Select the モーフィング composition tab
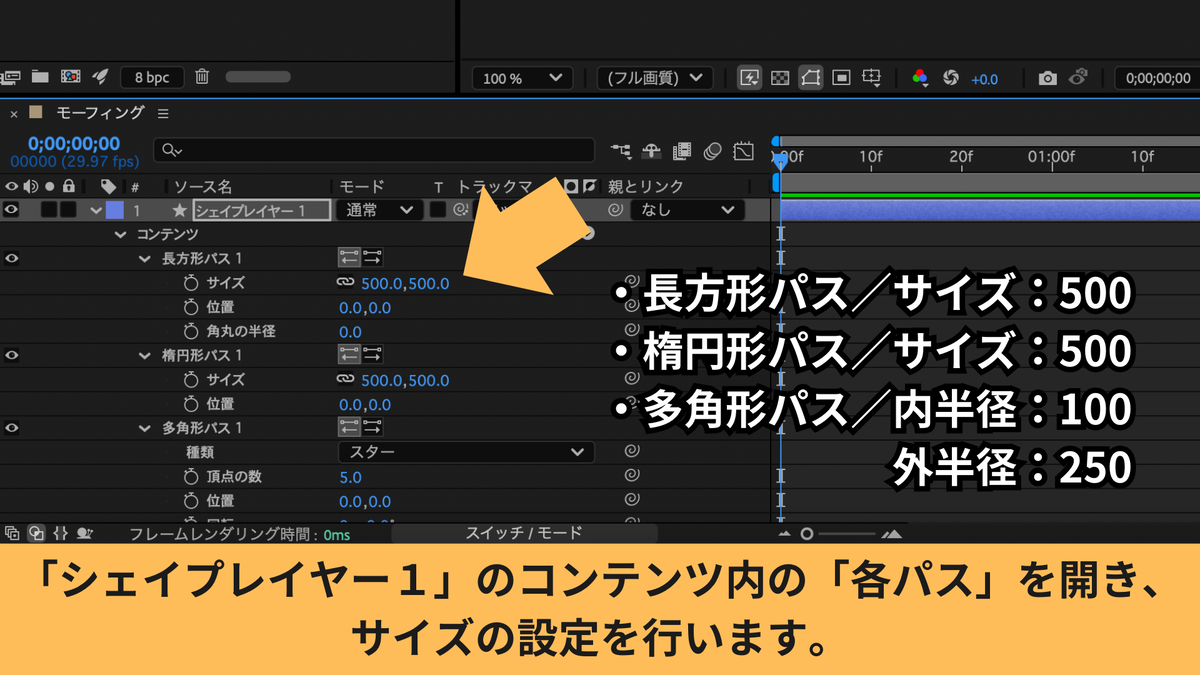Viewport: 1200px width, 675px height. pos(100,113)
